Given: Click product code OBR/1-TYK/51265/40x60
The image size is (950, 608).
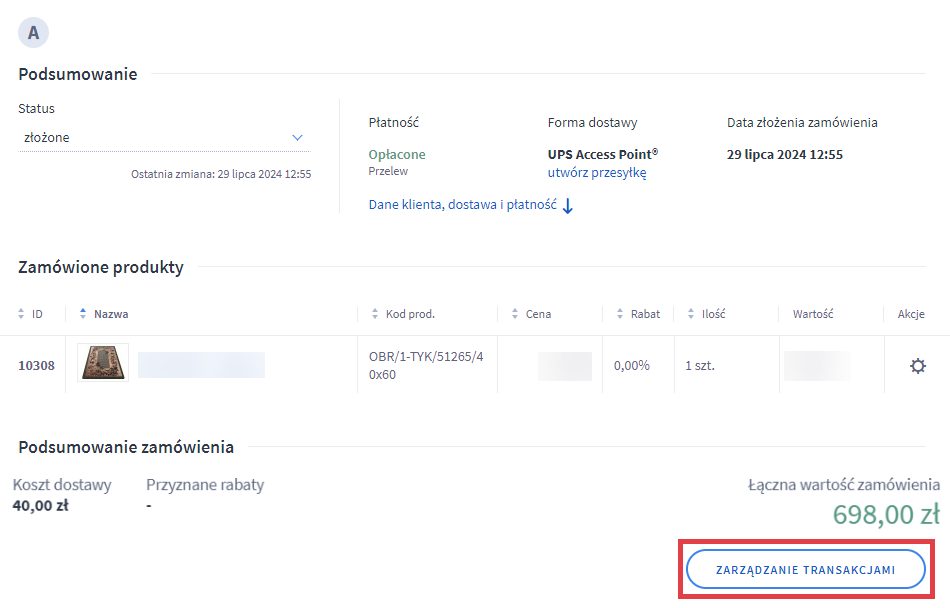Looking at the screenshot, I should 426,365.
